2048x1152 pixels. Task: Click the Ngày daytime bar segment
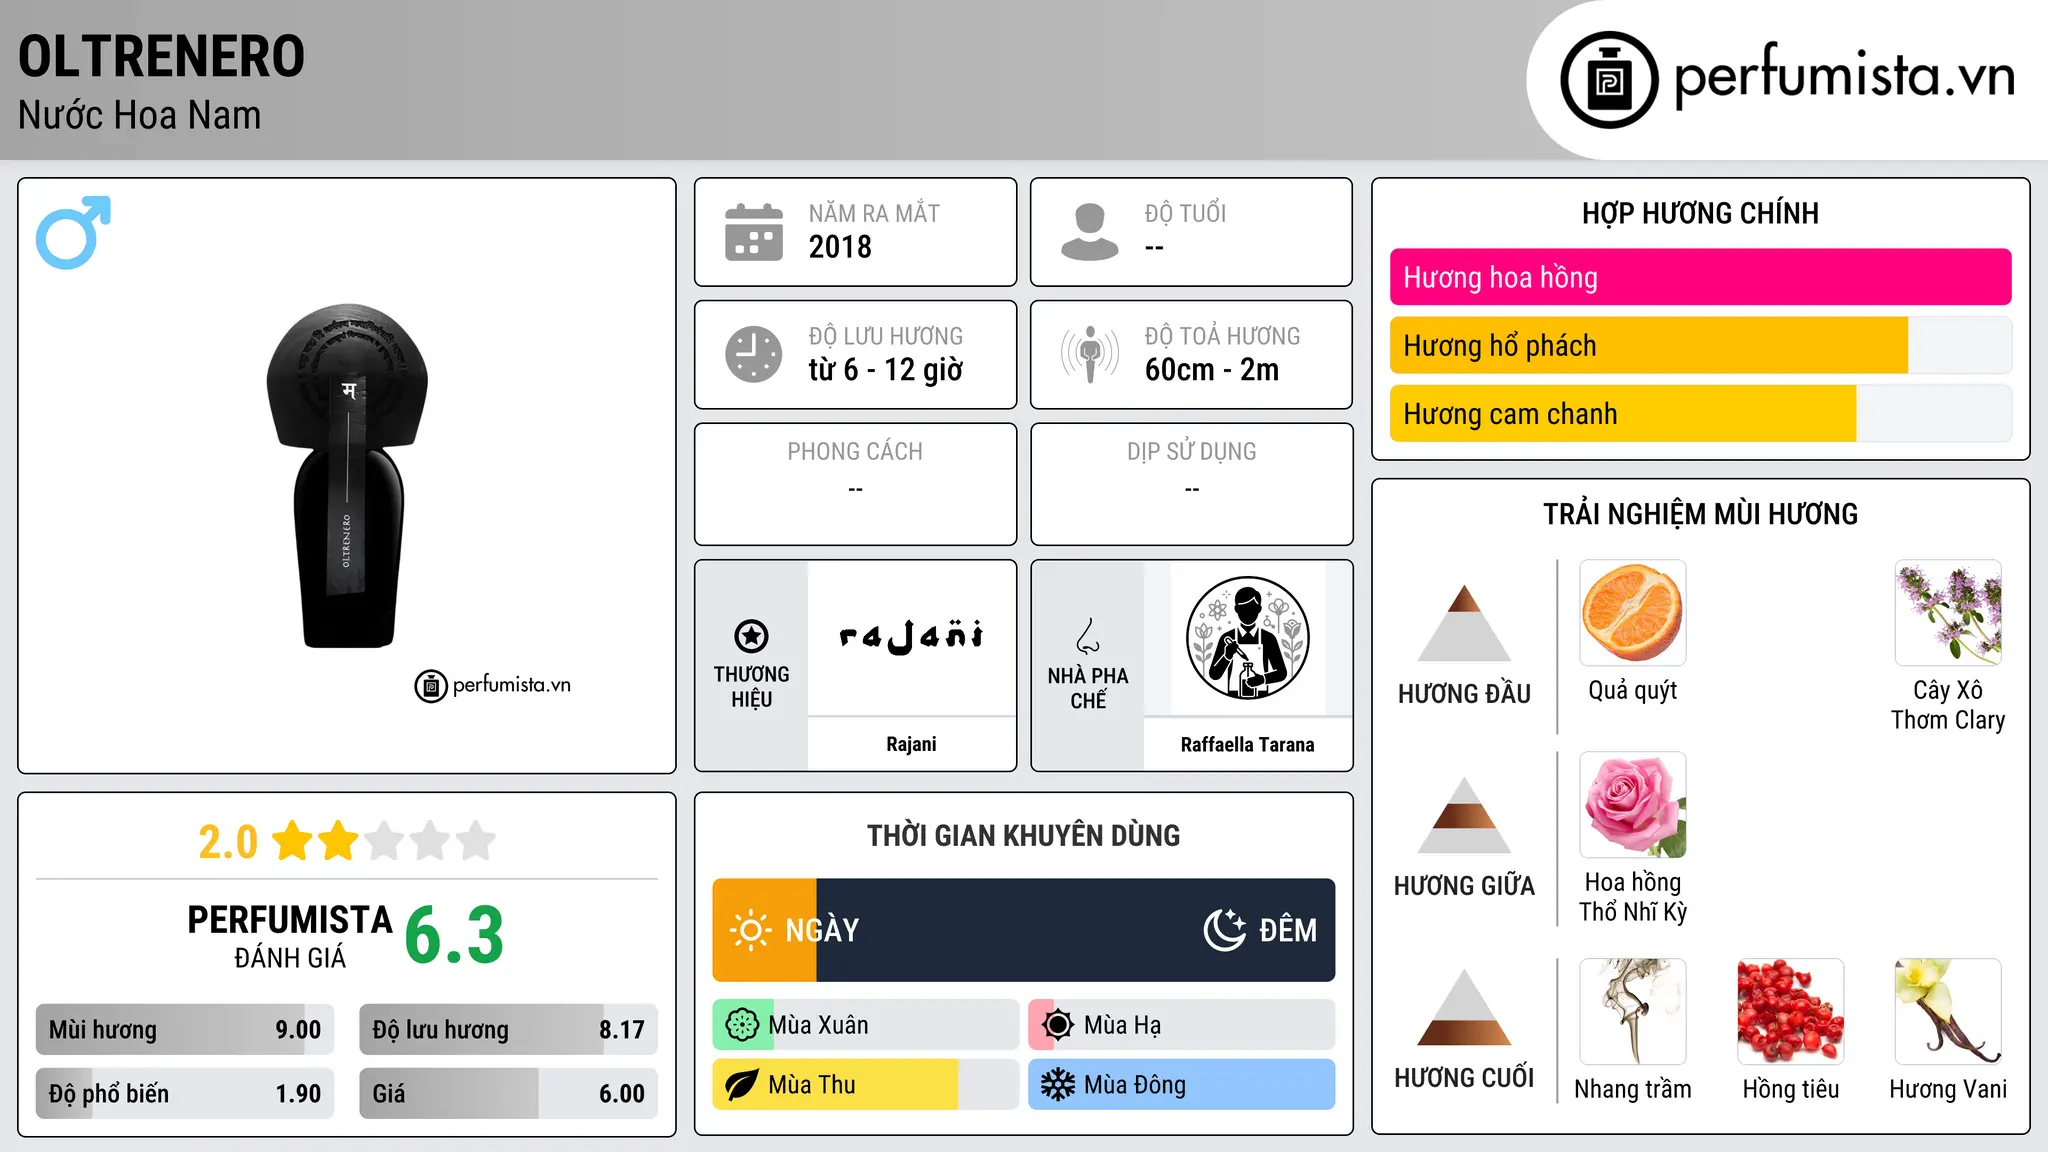click(765, 930)
